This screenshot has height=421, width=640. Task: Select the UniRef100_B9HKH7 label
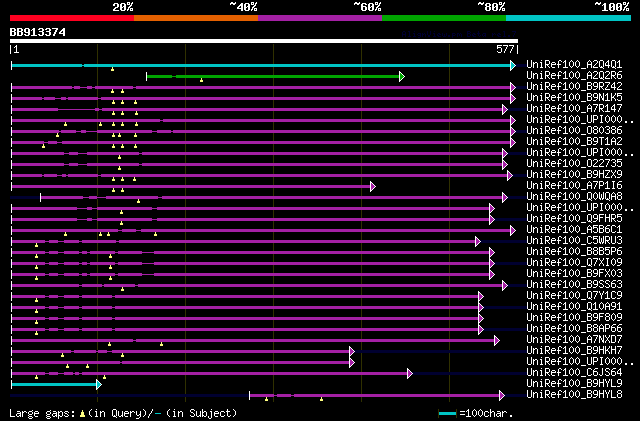(x=574, y=351)
